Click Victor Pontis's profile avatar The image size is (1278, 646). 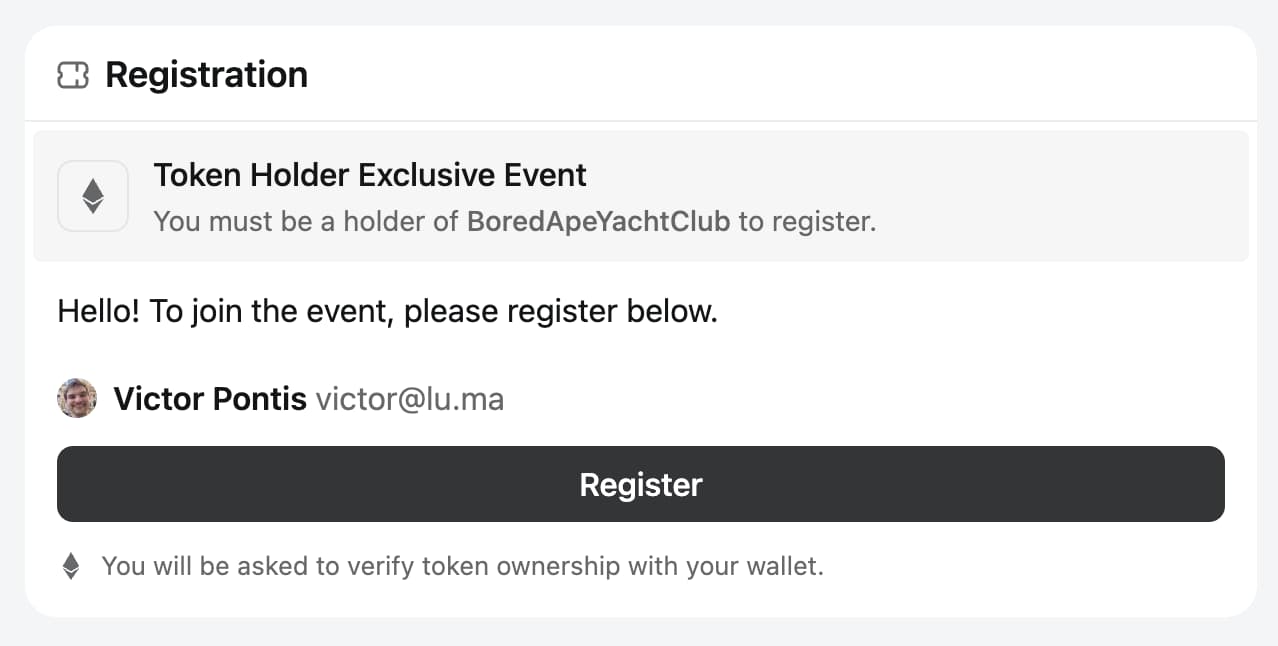pyautogui.click(x=77, y=399)
